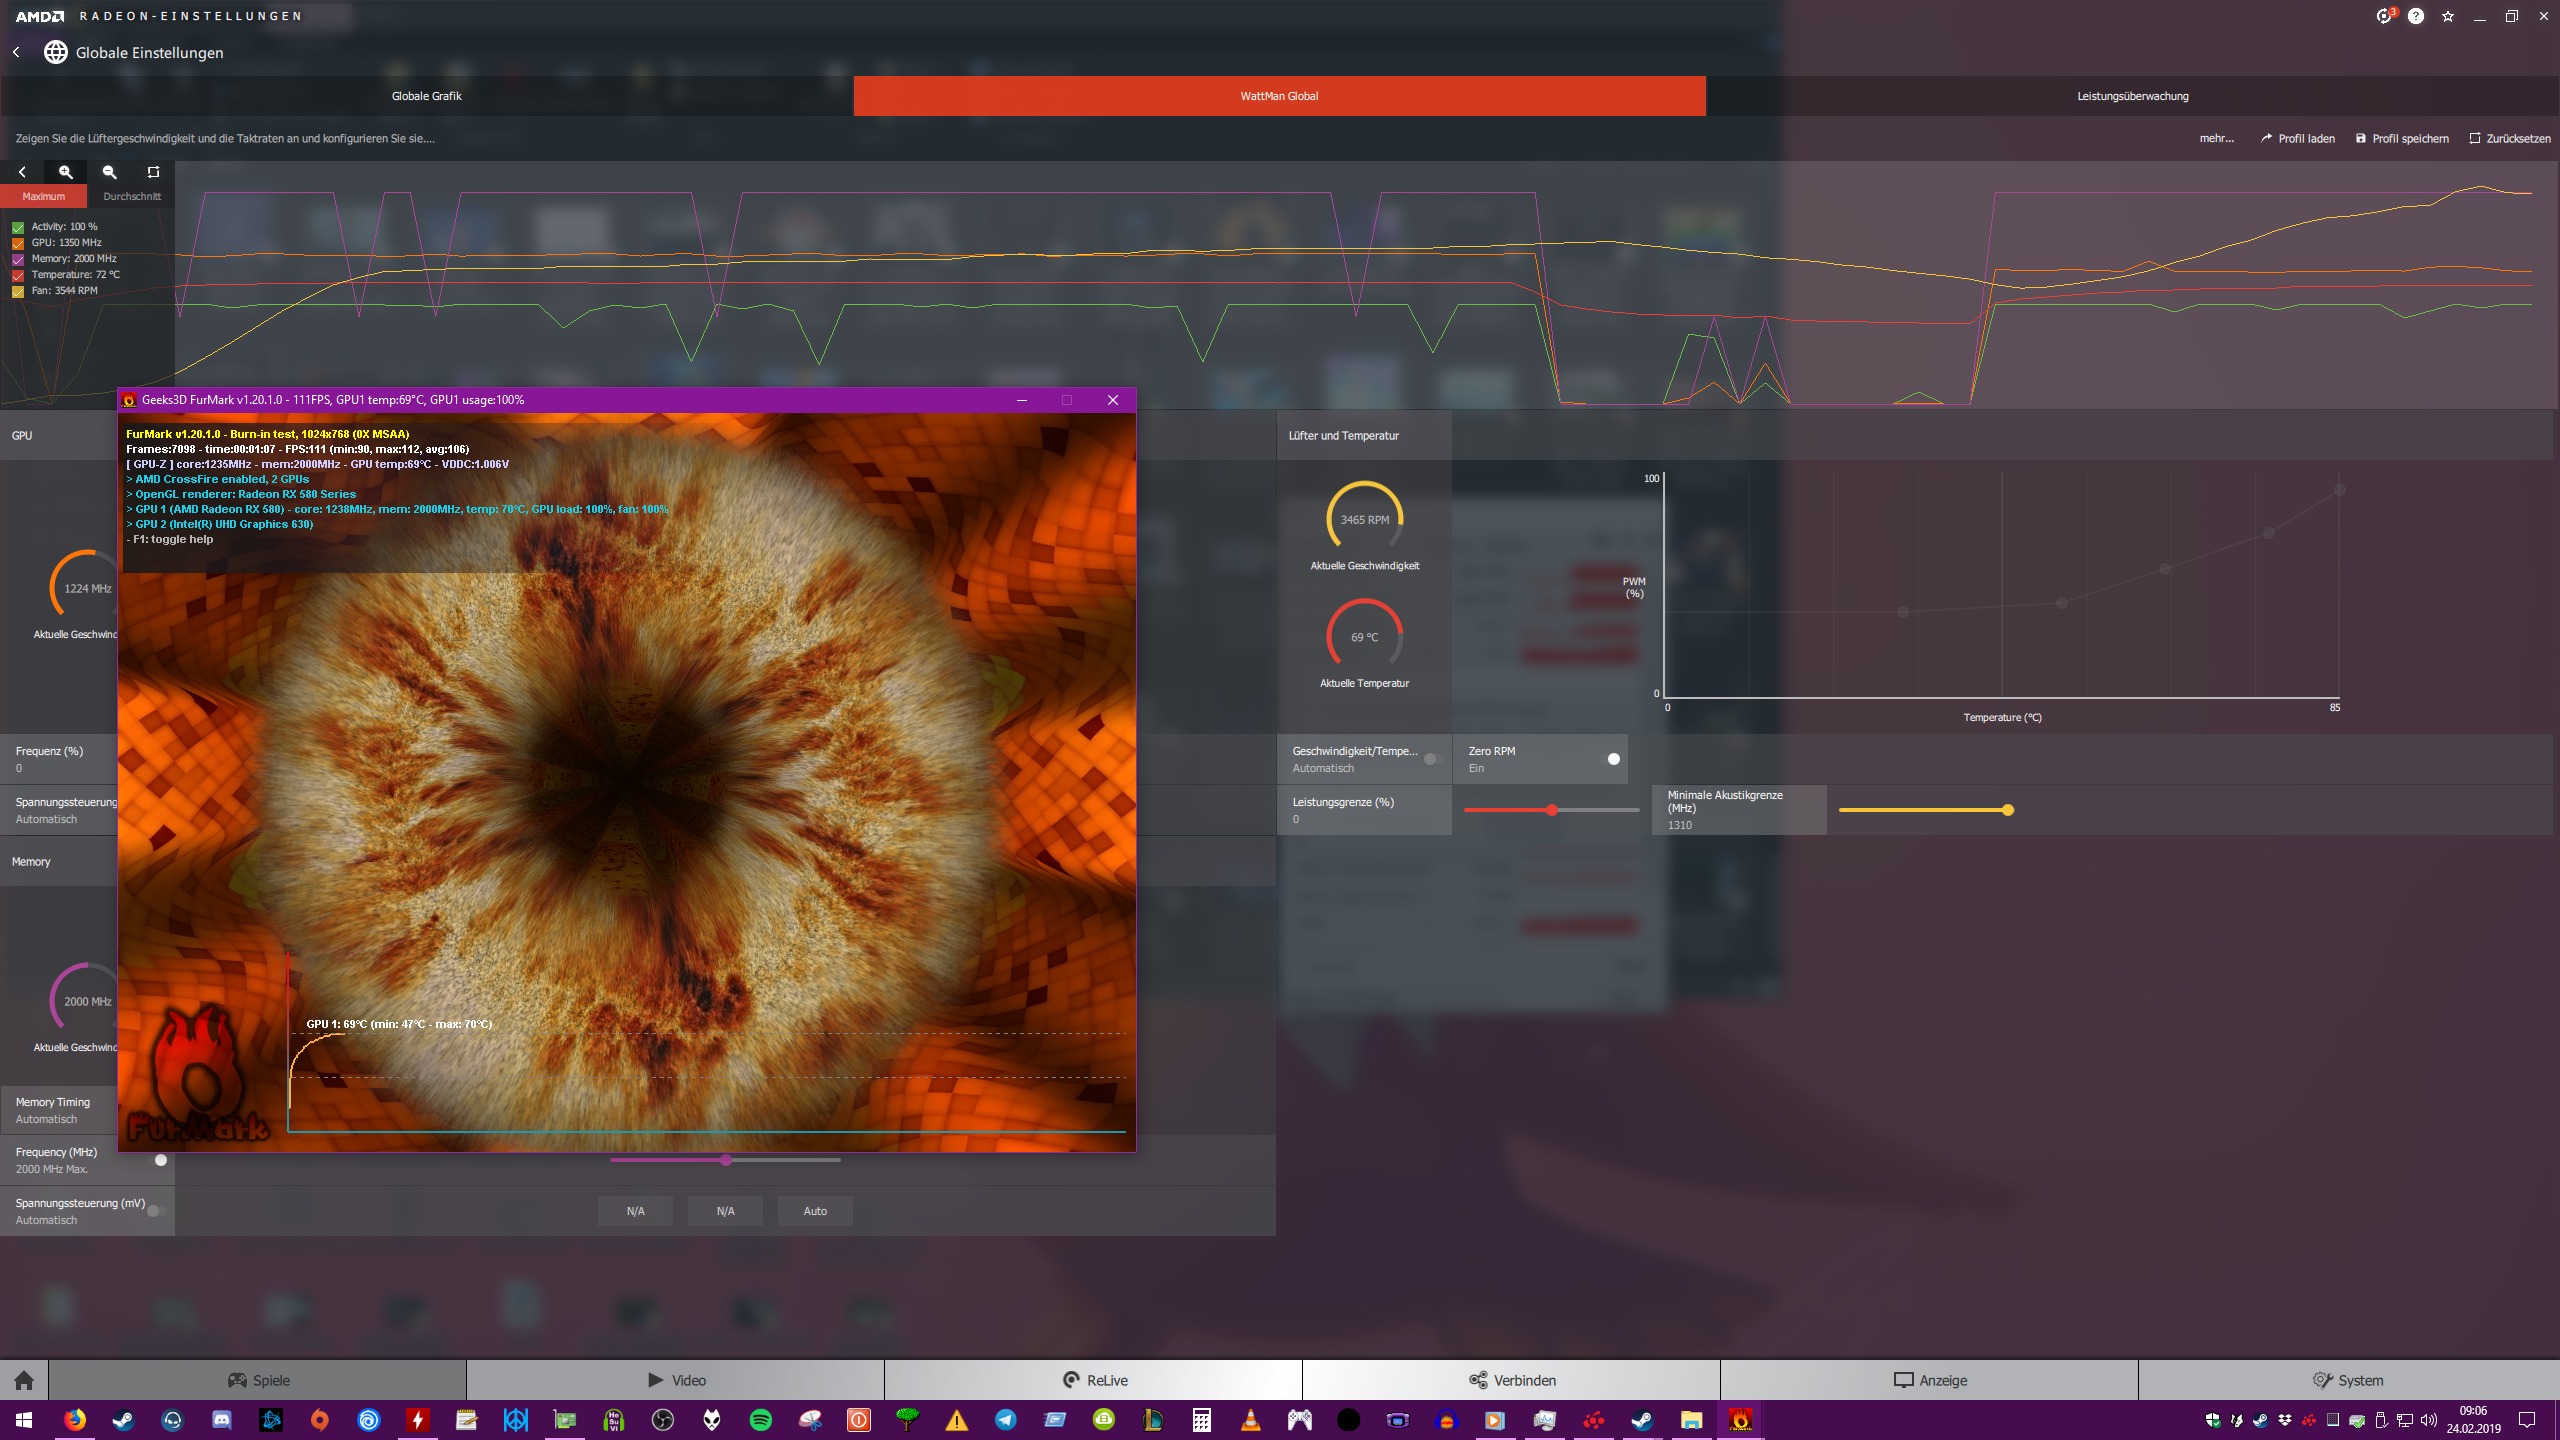
Task: Go back using Globale Einstellungen arrow
Action: pyautogui.click(x=16, y=52)
